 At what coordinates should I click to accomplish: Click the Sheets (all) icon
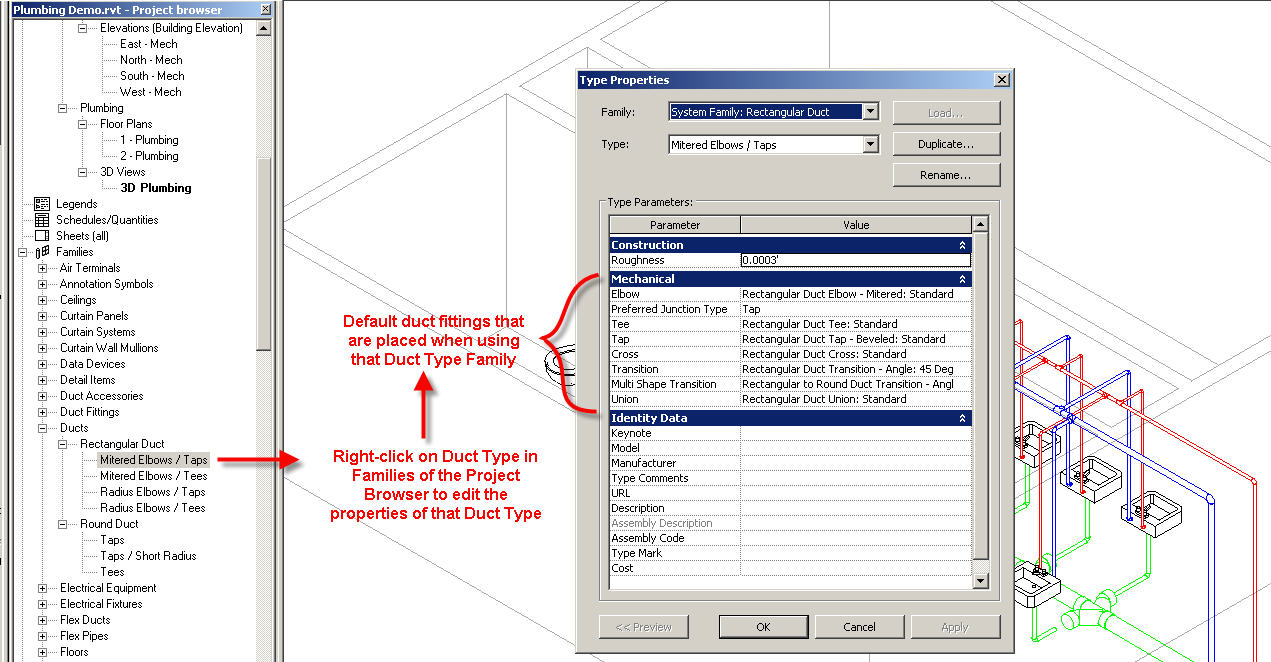tap(42, 236)
